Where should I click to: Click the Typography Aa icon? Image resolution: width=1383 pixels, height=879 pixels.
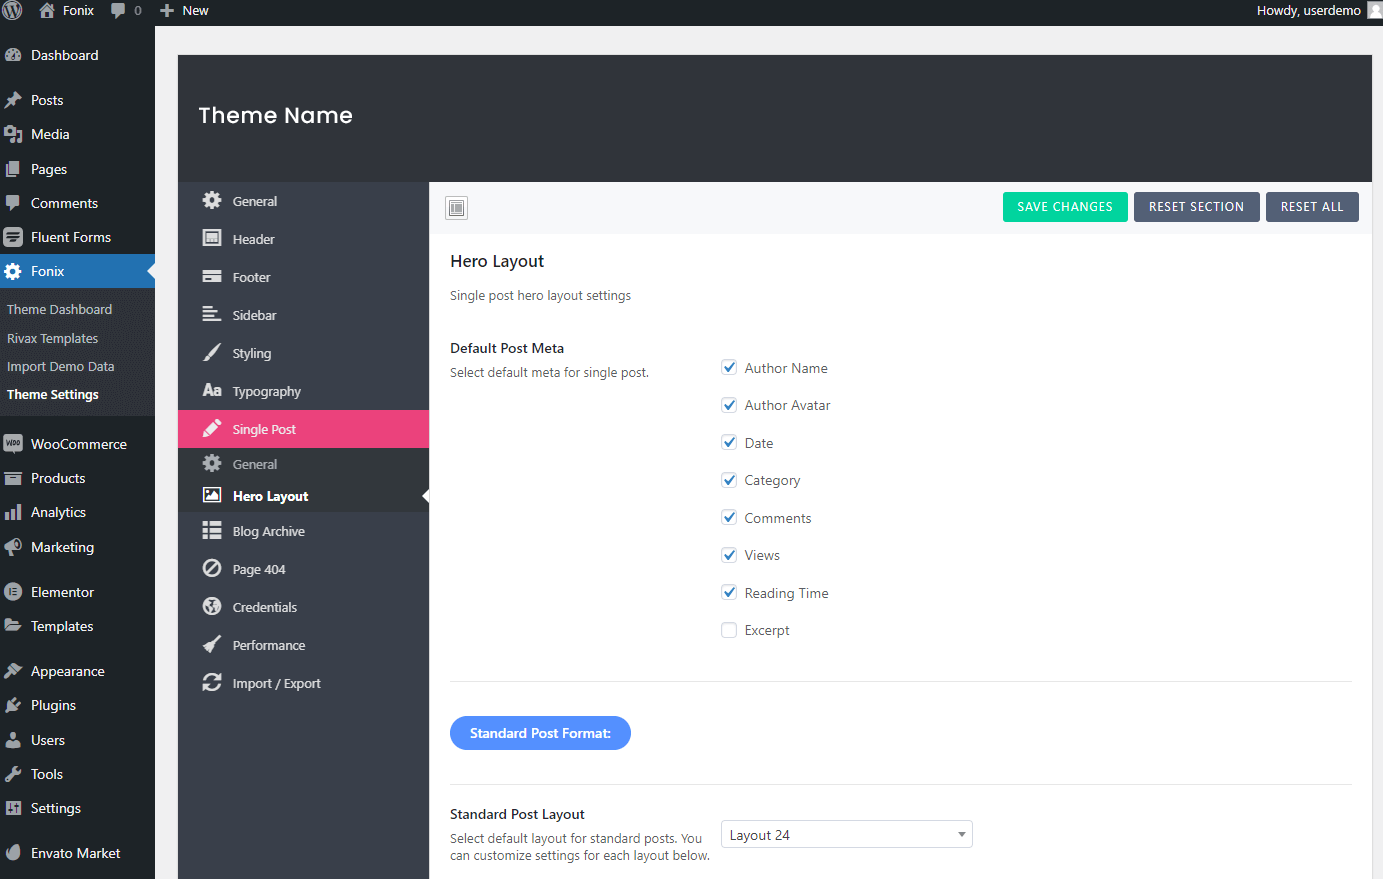click(212, 391)
